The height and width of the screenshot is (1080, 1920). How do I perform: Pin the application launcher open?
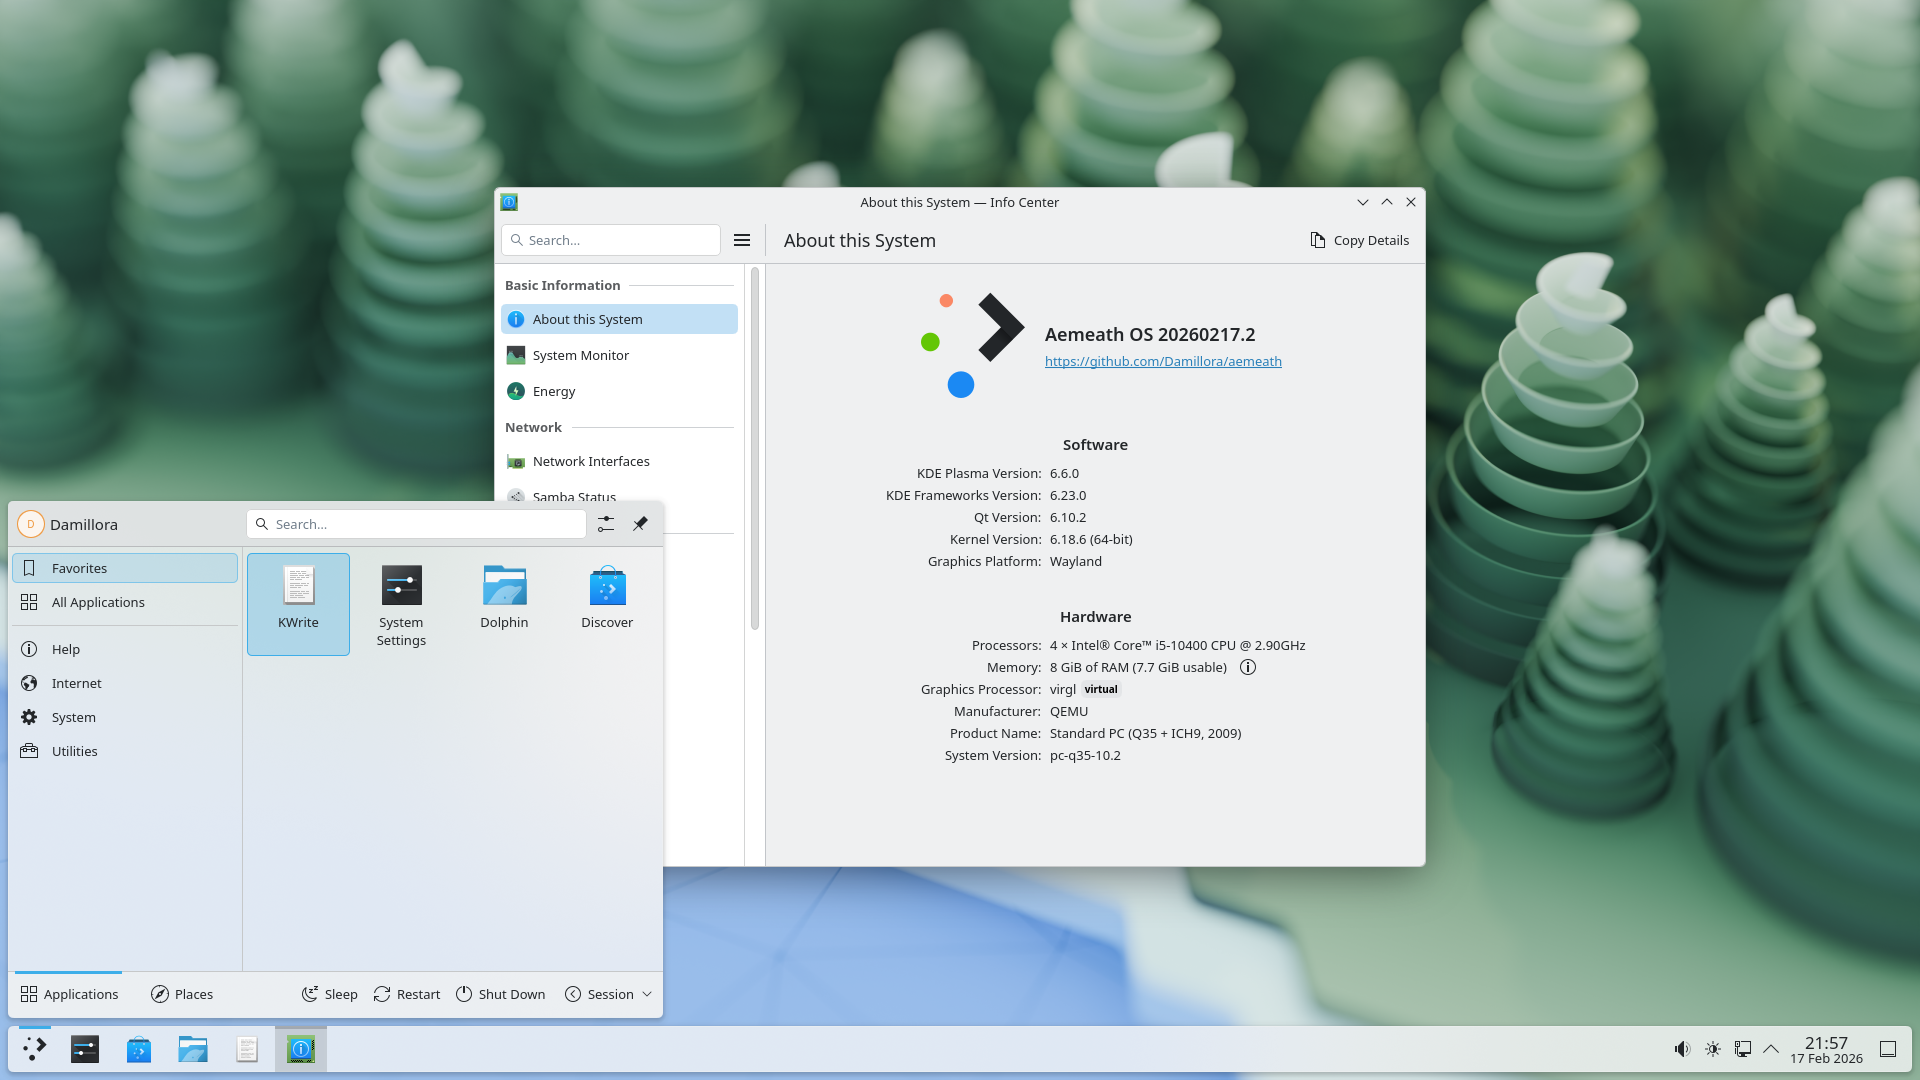click(640, 523)
